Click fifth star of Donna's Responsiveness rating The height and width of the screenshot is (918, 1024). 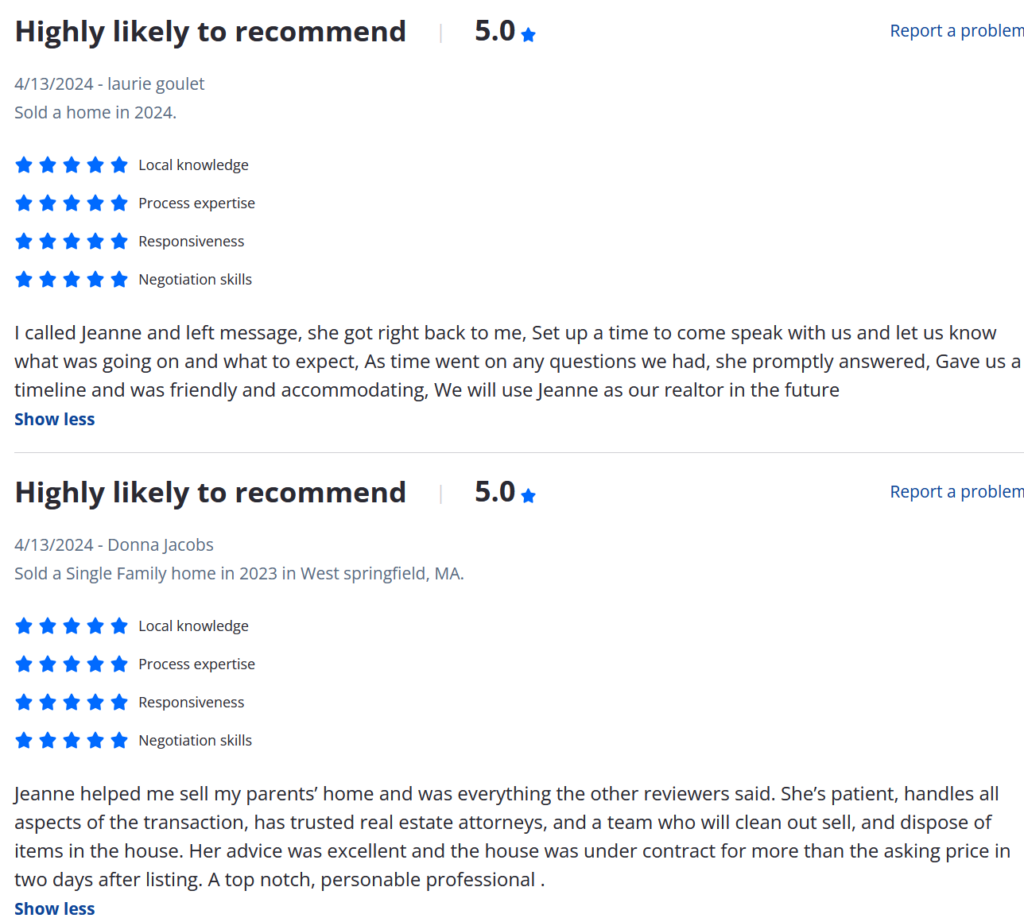click(x=119, y=702)
